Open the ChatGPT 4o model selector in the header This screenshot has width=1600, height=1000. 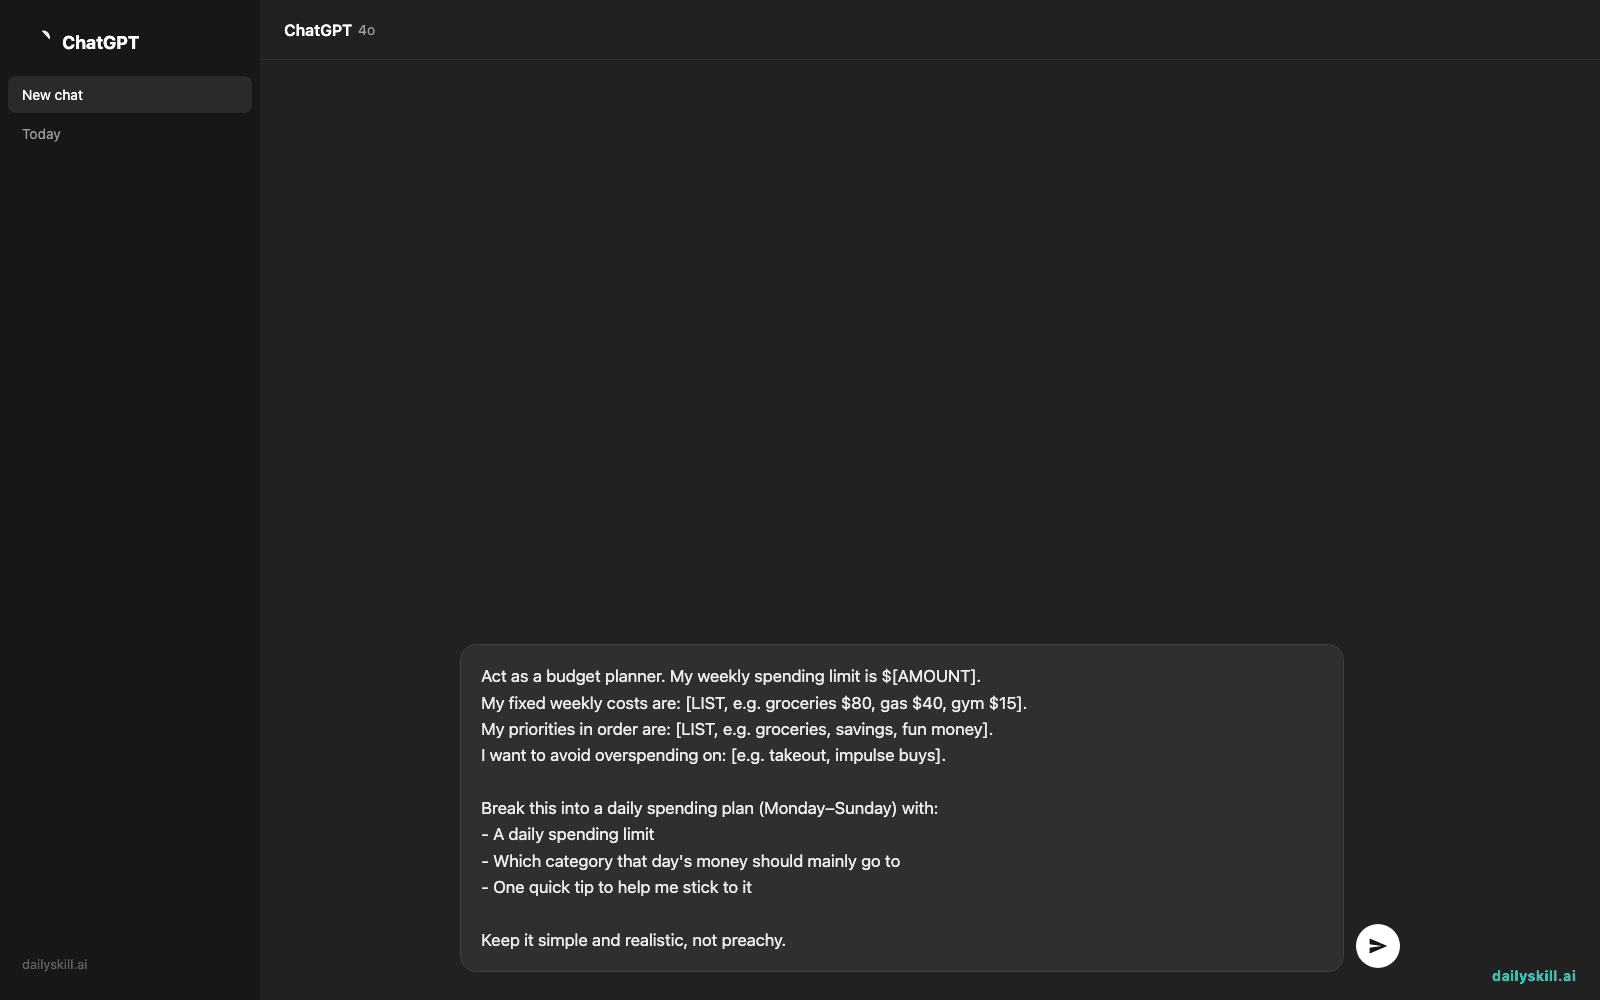[x=329, y=30]
